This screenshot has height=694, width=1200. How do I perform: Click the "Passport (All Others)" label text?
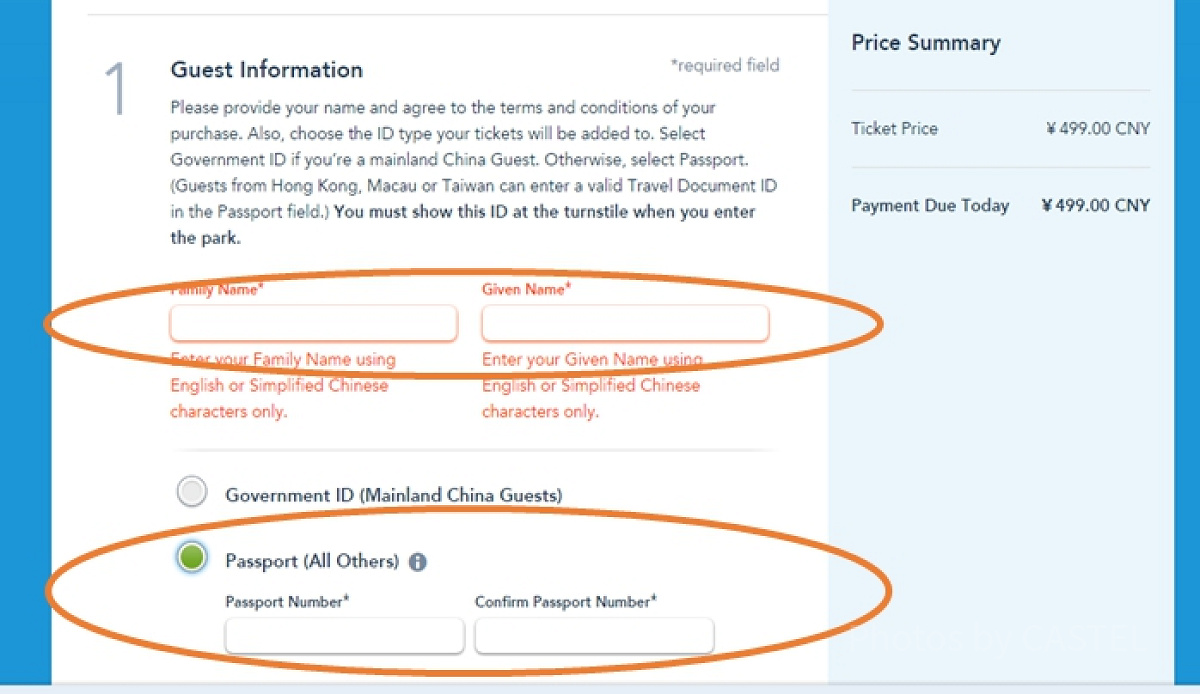[312, 561]
